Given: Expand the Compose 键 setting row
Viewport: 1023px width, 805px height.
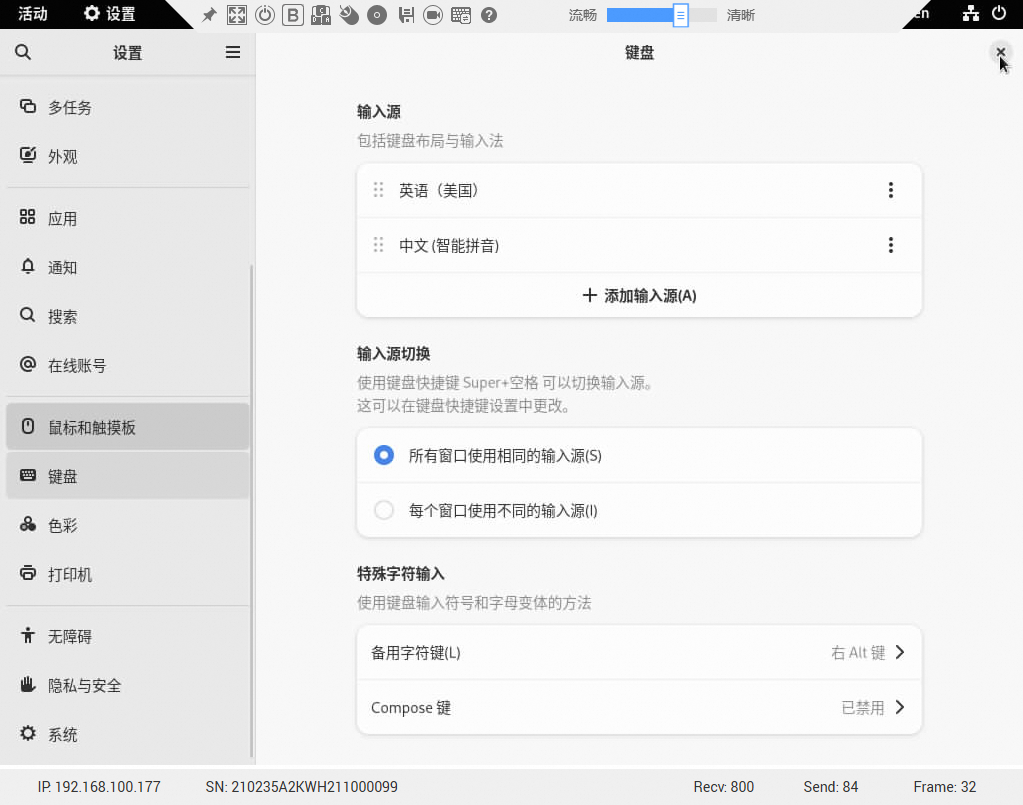Looking at the screenshot, I should 639,708.
